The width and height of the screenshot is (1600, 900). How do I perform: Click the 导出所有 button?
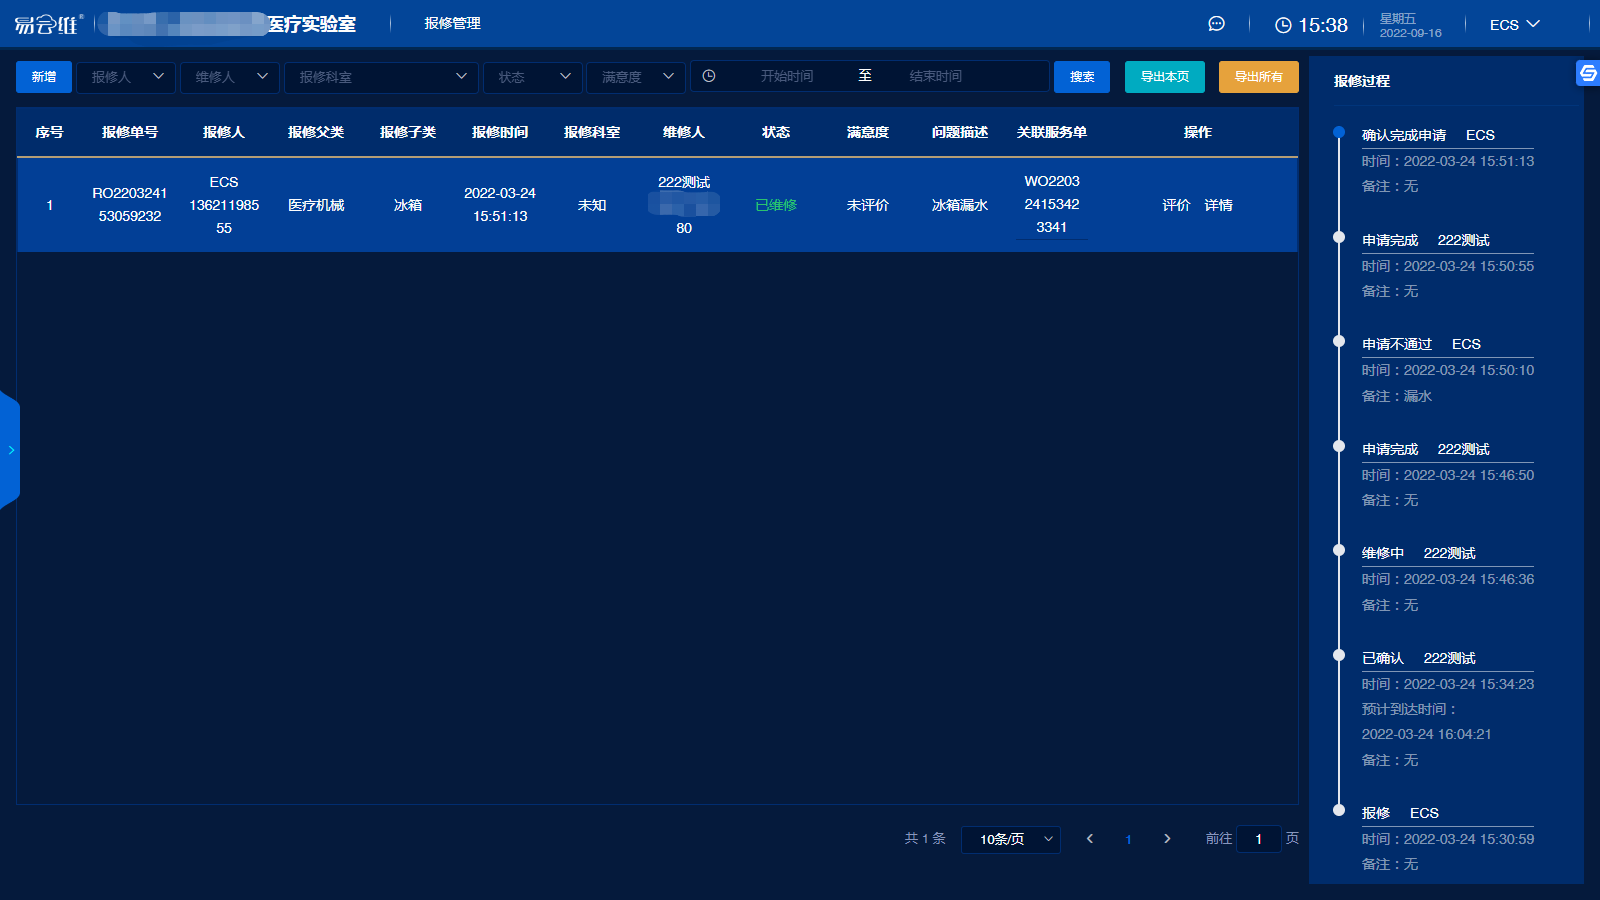pos(1258,77)
